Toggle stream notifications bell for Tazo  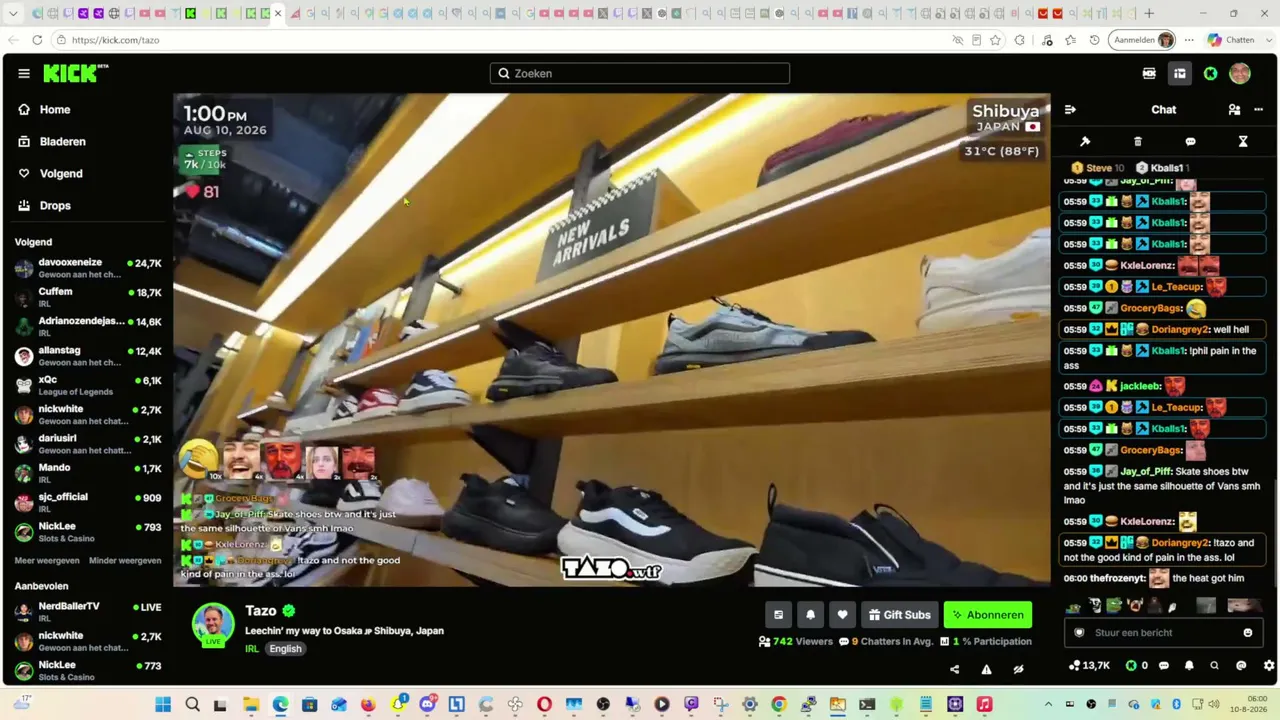(810, 615)
